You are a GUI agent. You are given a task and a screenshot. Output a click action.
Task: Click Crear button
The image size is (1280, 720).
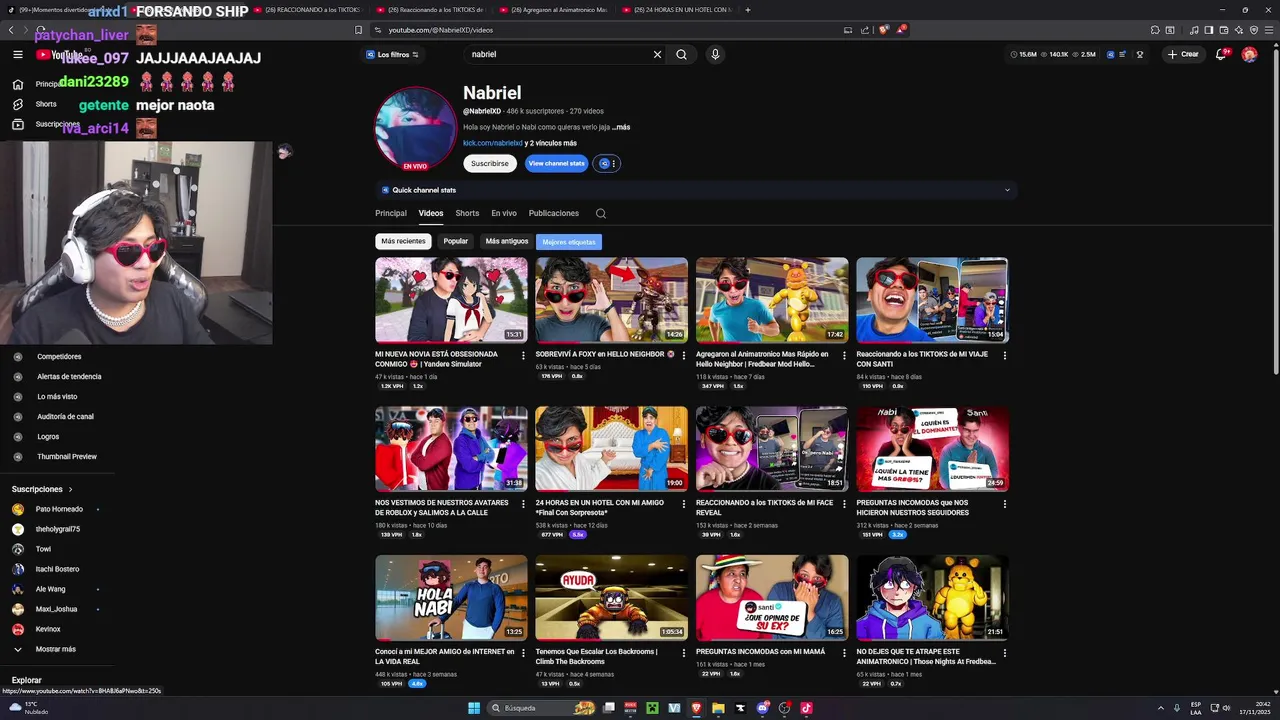pos(1183,54)
